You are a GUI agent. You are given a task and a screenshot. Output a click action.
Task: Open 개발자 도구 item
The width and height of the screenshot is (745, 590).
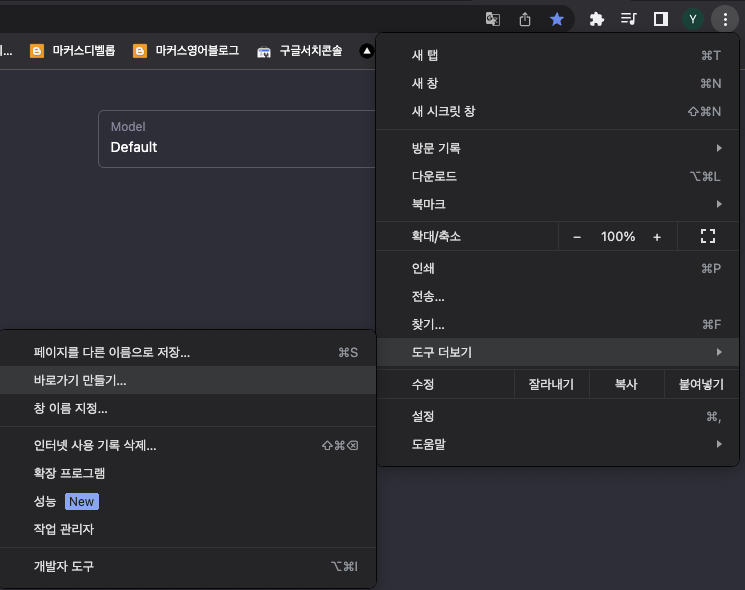(x=188, y=566)
